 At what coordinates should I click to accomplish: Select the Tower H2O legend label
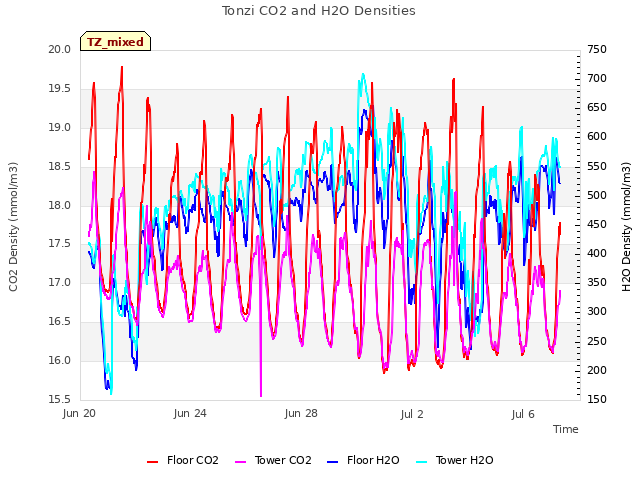tap(464, 460)
